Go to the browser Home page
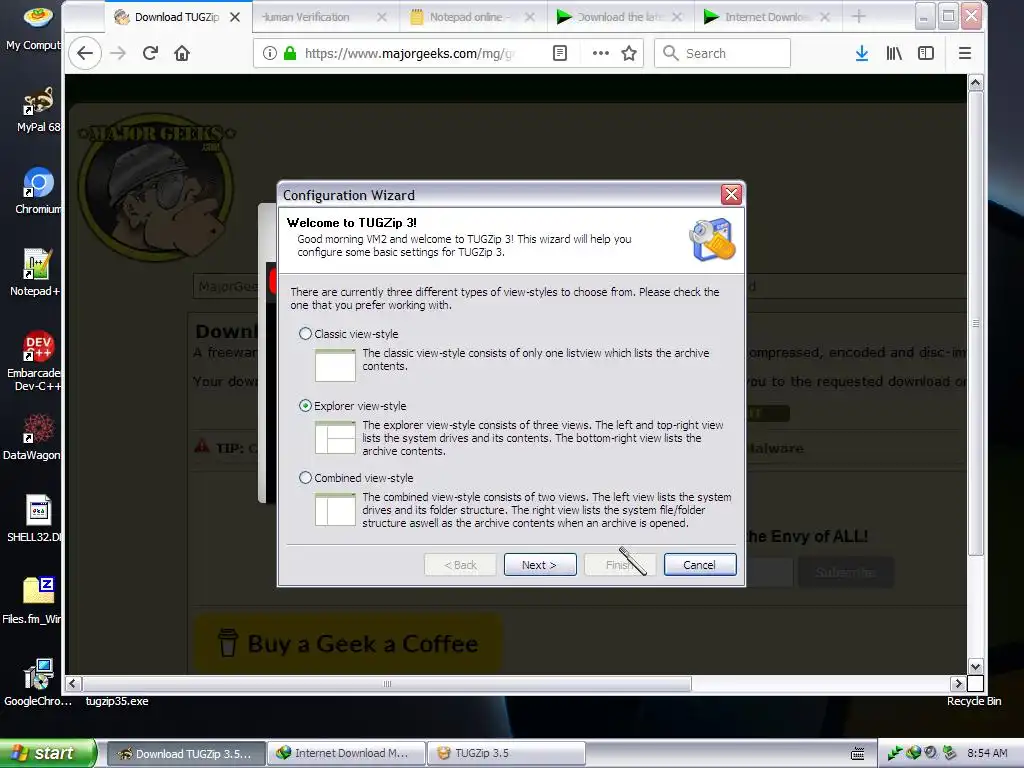The width and height of the screenshot is (1024, 768). (182, 53)
